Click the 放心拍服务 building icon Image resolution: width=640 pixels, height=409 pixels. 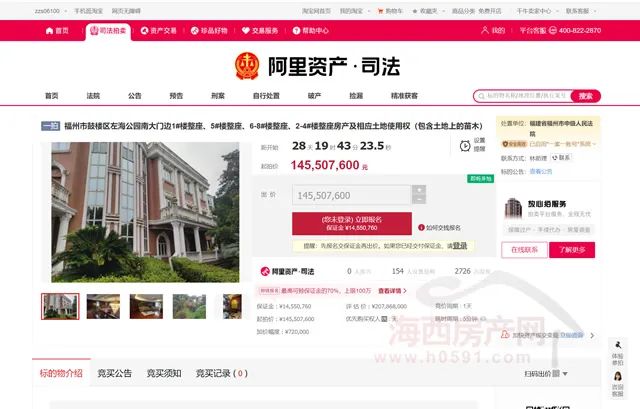tap(513, 208)
